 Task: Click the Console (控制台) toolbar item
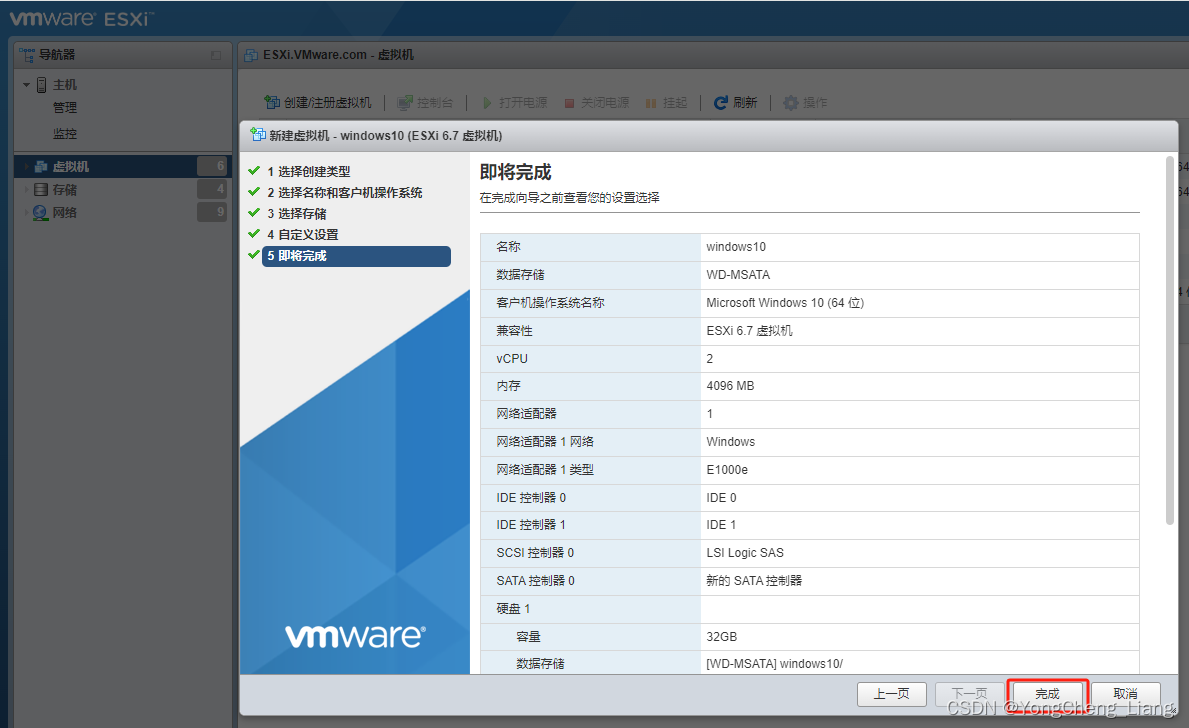425,102
